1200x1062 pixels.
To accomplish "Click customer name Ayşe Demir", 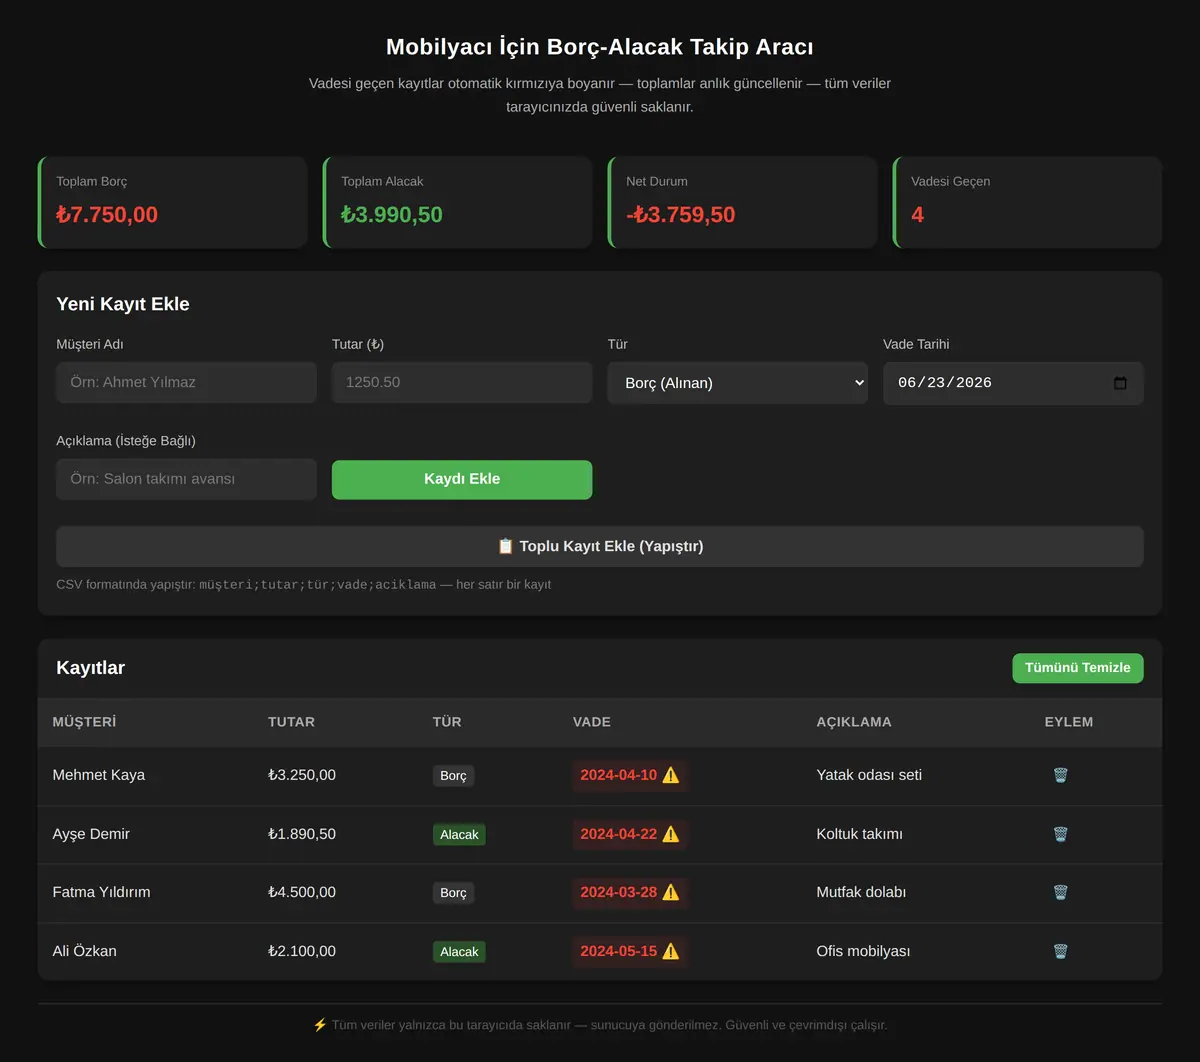I will [x=91, y=834].
